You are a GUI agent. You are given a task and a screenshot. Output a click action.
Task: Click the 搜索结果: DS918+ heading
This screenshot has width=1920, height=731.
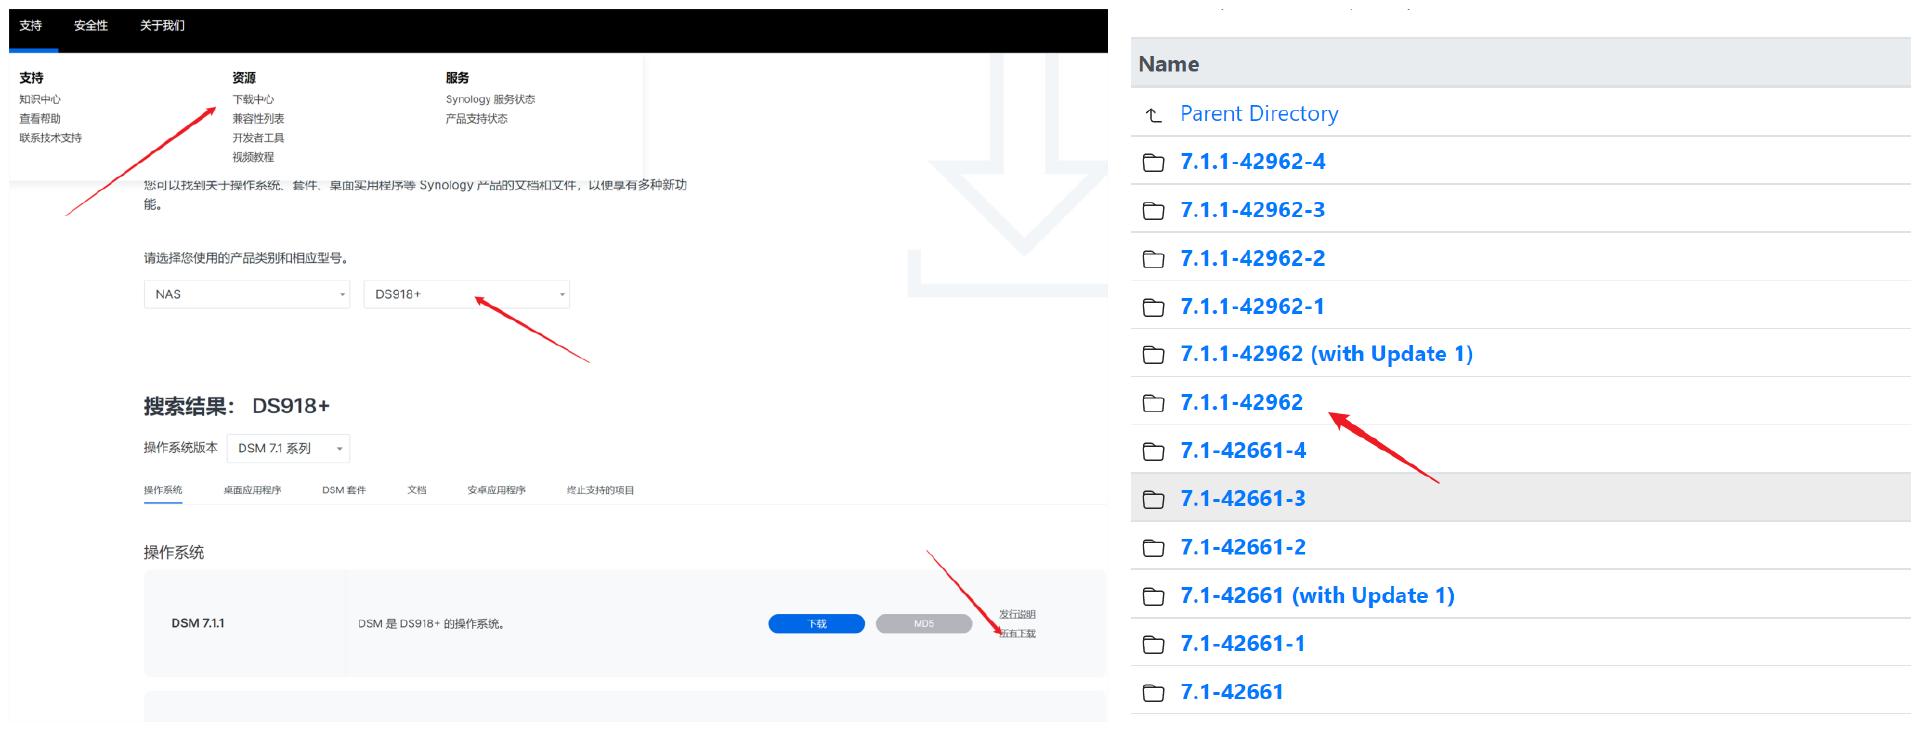click(237, 406)
